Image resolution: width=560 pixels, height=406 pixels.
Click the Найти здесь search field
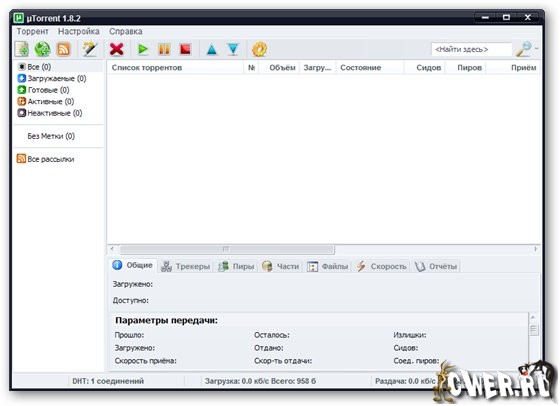click(471, 49)
